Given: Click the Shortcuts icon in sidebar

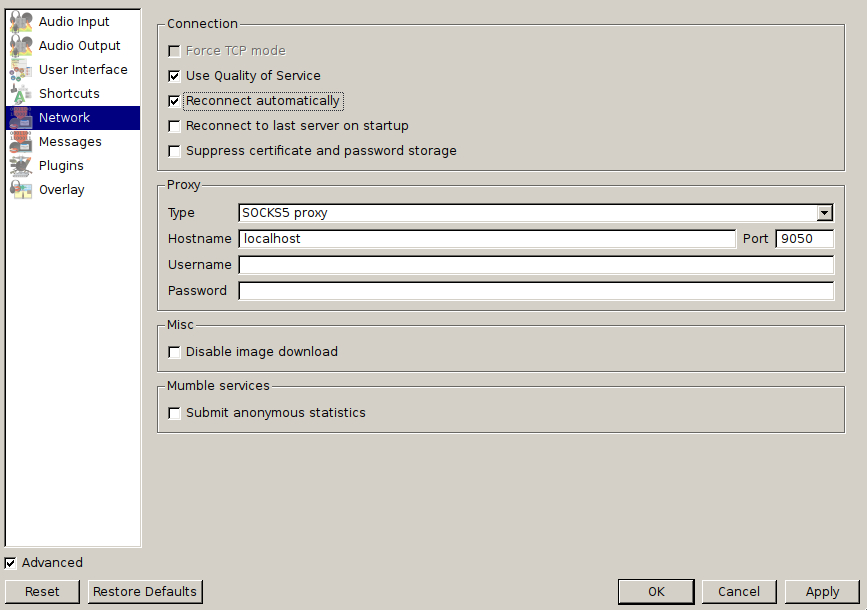Looking at the screenshot, I should (21, 94).
